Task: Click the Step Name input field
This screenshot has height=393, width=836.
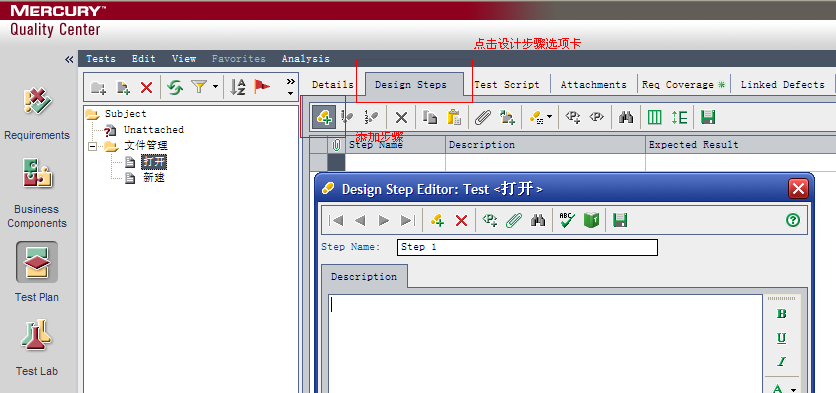Action: click(527, 247)
